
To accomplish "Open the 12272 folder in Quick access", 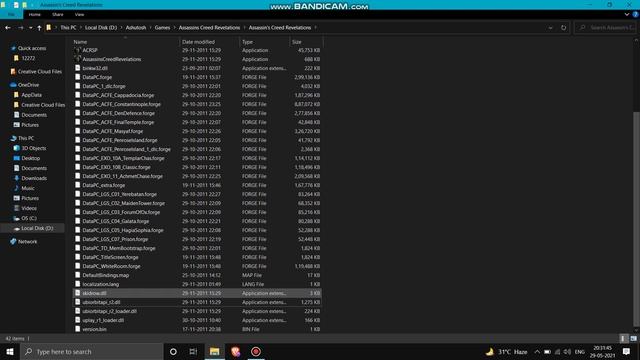I will coord(28,58).
